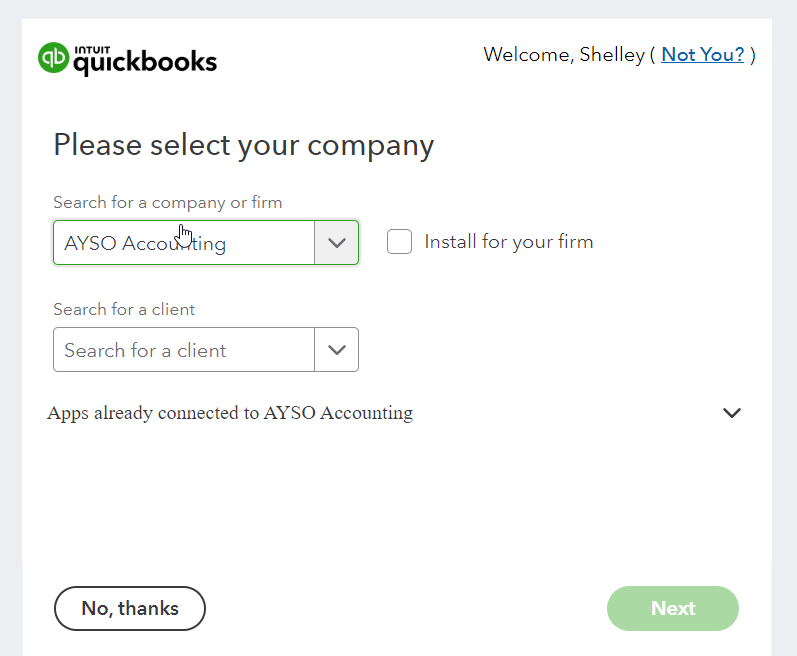
Task: Click the Install for your firm label
Action: 508,242
